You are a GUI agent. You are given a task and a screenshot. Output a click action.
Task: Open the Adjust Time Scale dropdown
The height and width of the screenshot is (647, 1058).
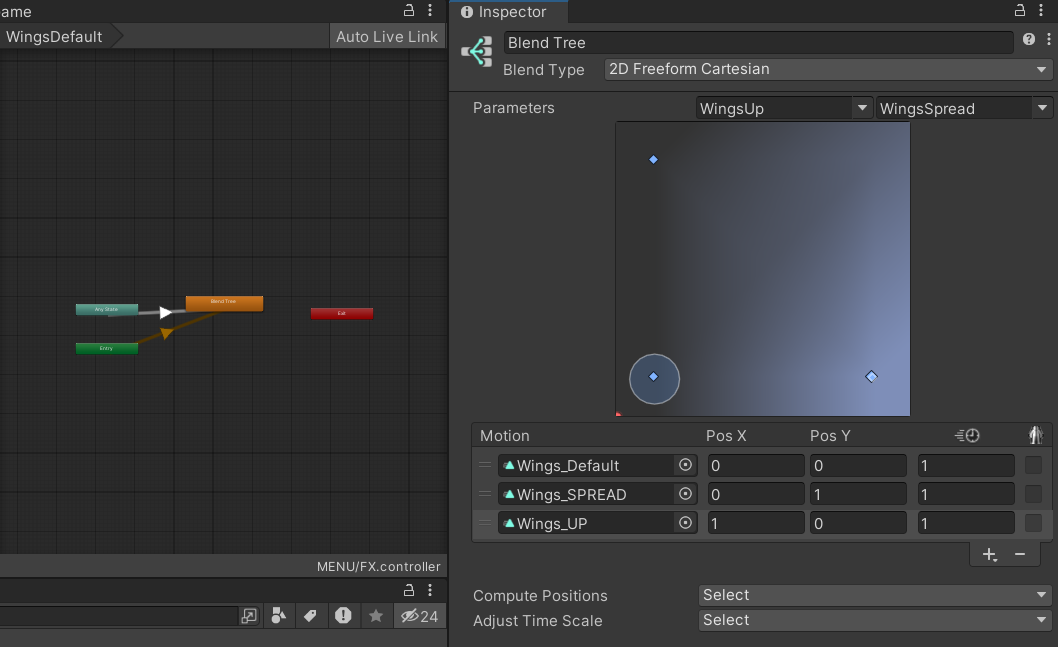pyautogui.click(x=875, y=620)
